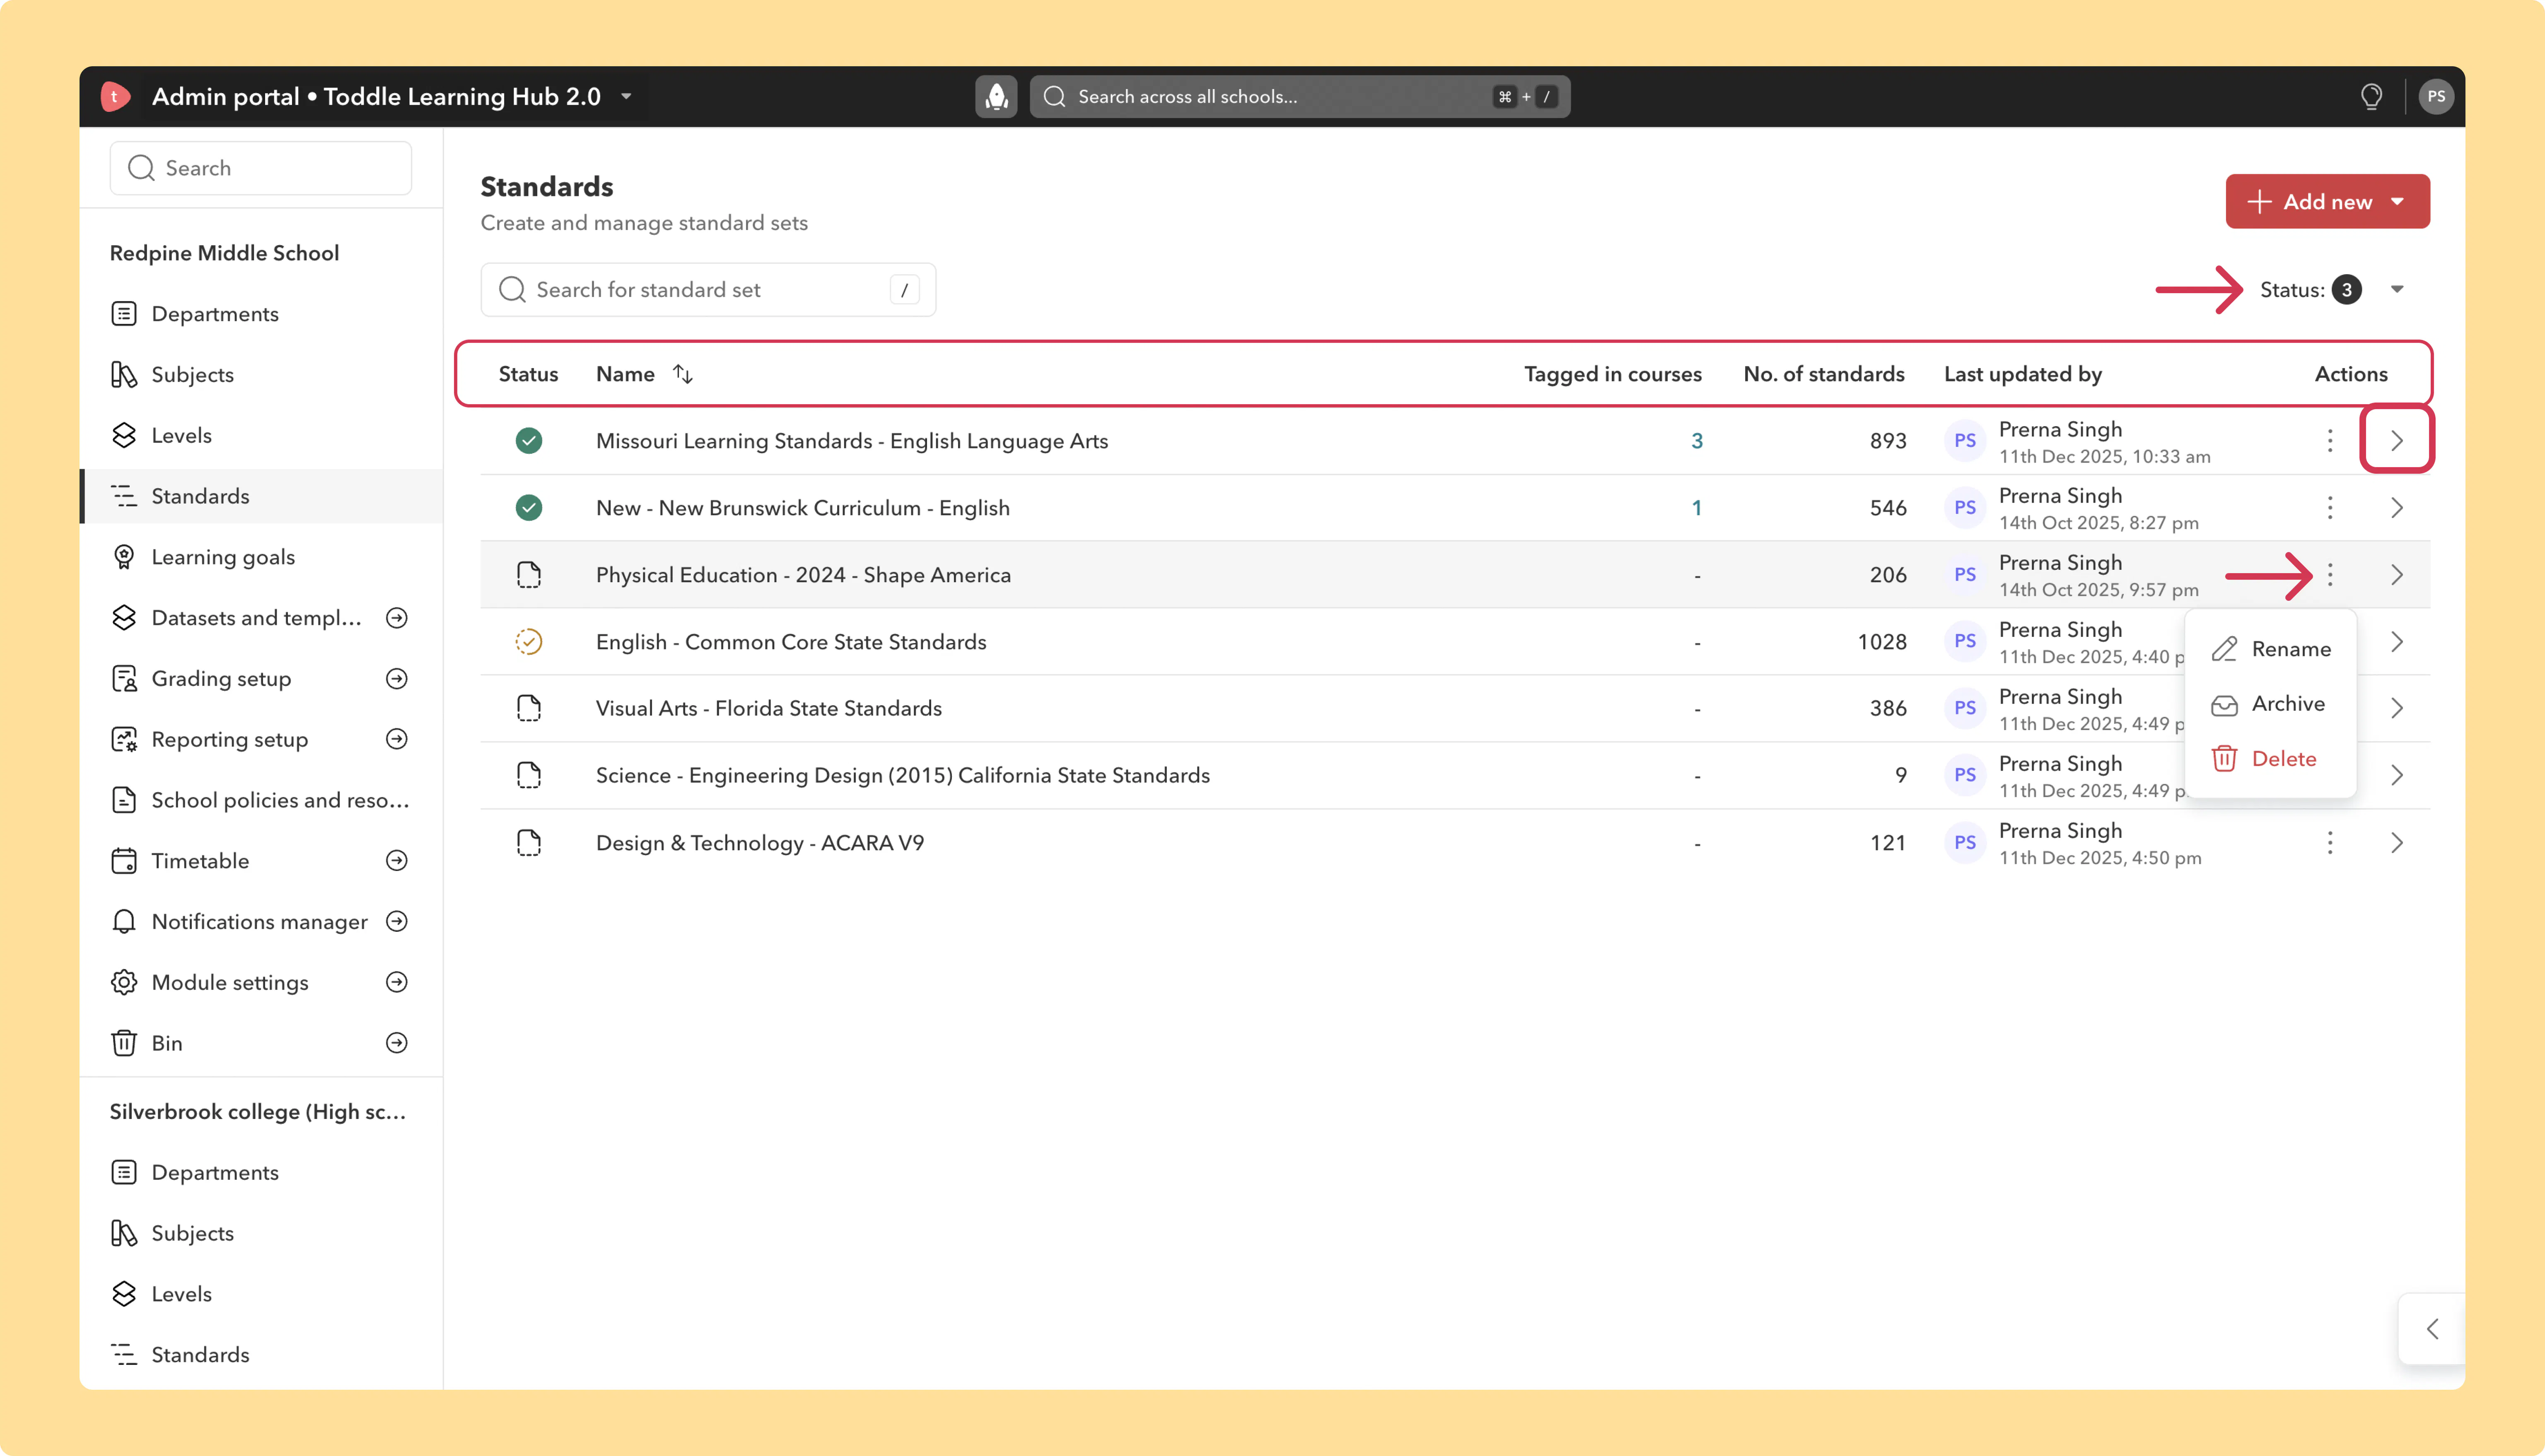
Task: Open Reporting setup page
Action: point(229,739)
